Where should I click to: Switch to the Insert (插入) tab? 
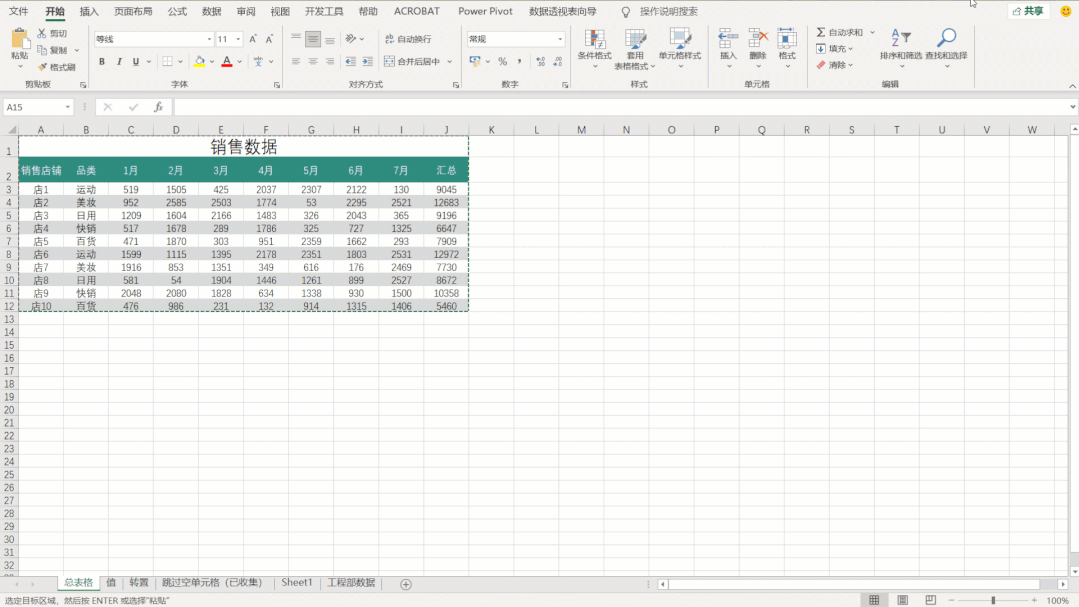(x=89, y=12)
